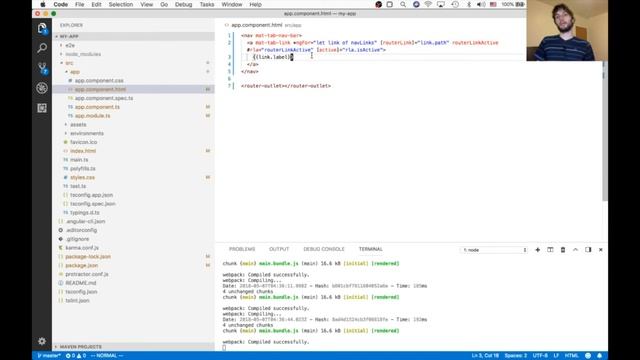Click the master git branch indicator
Image resolution: width=640 pixels, height=360 pixels.
(49, 356)
